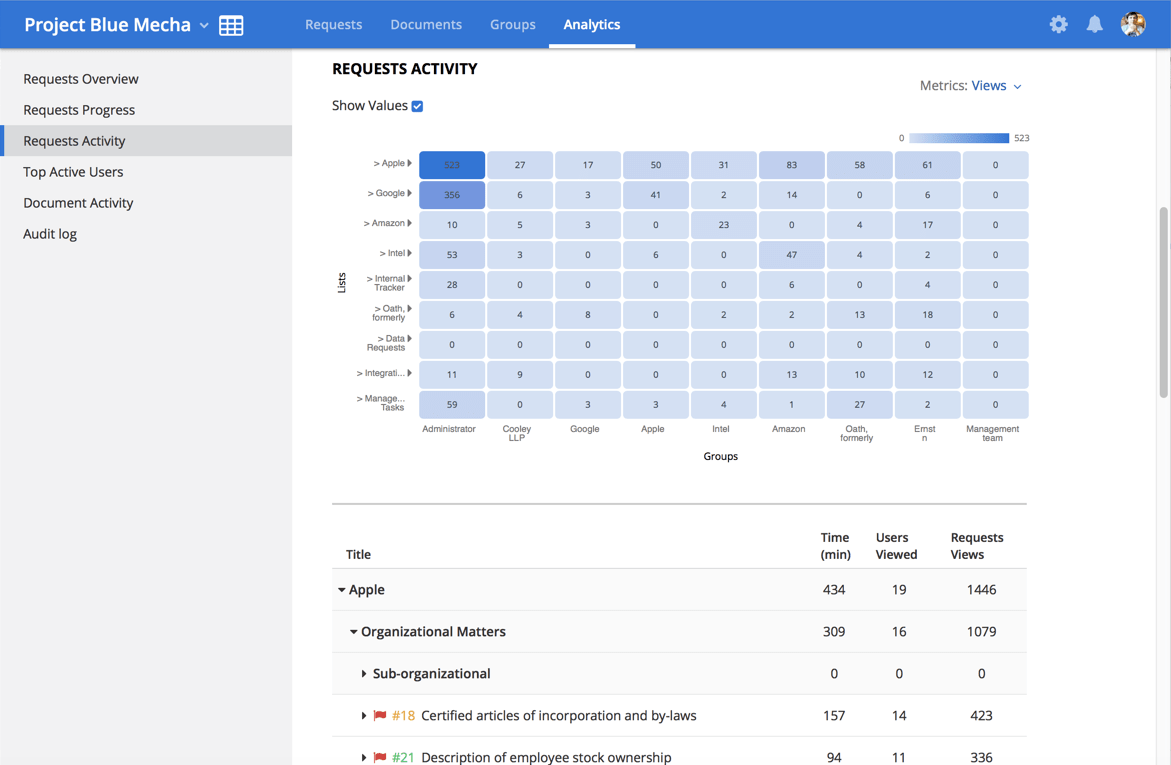The image size is (1171, 765).
Task: Toggle the Show Values checkbox
Action: coord(418,105)
